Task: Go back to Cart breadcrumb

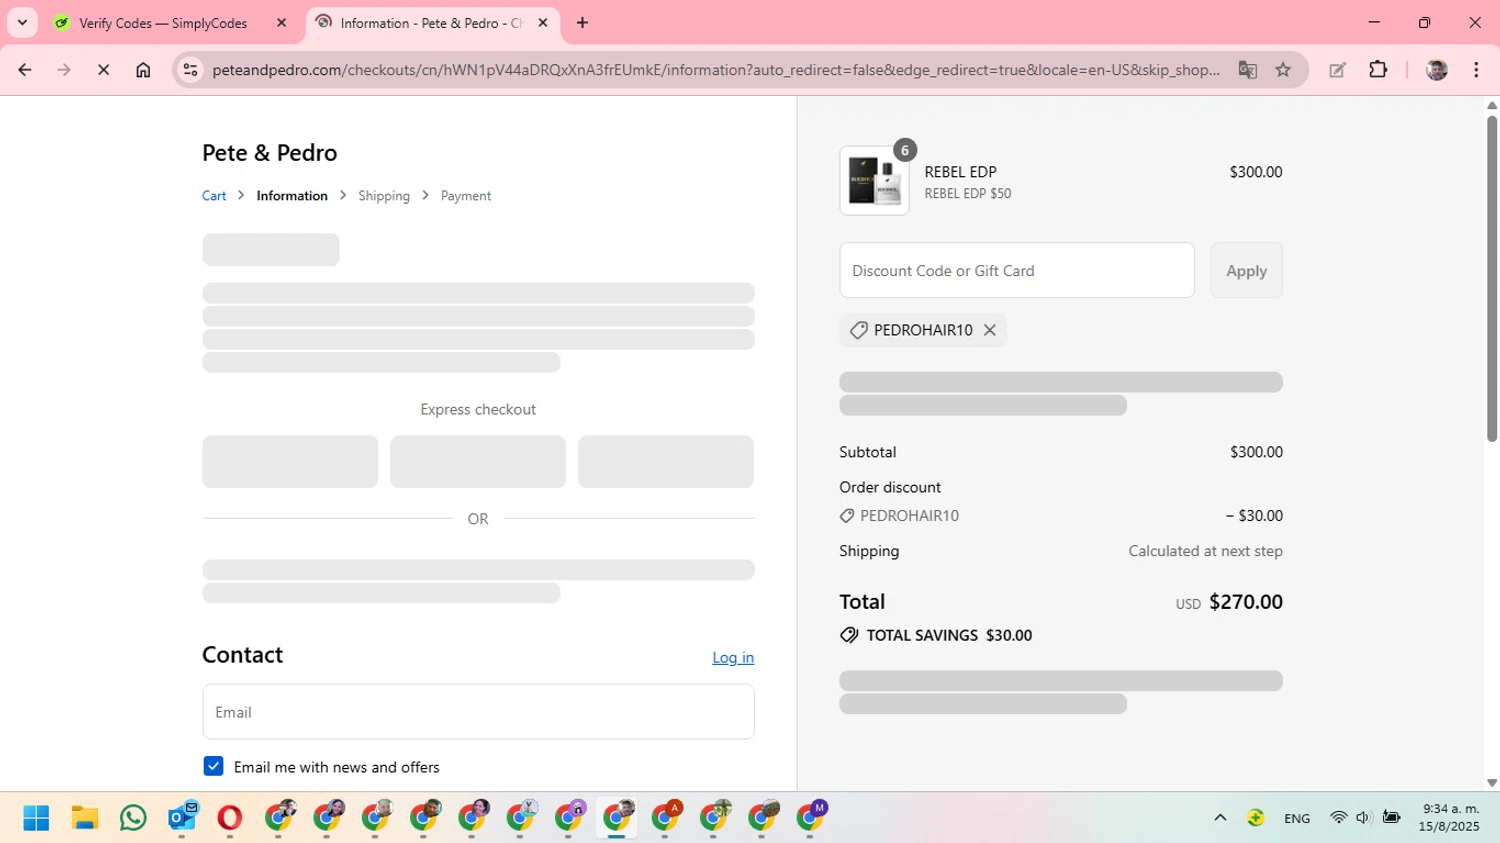Action: 214,196
